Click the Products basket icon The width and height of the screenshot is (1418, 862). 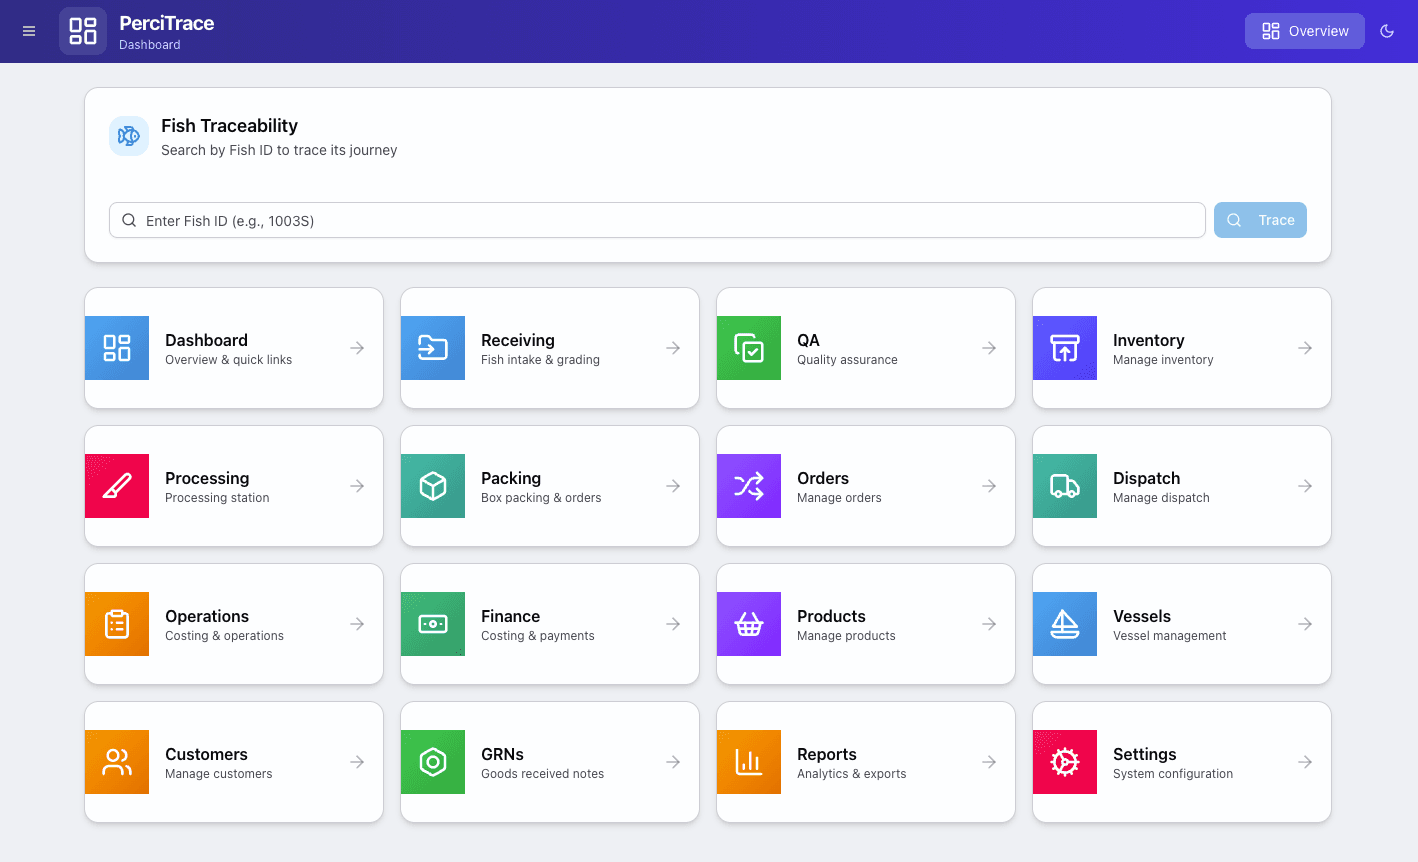coord(749,624)
